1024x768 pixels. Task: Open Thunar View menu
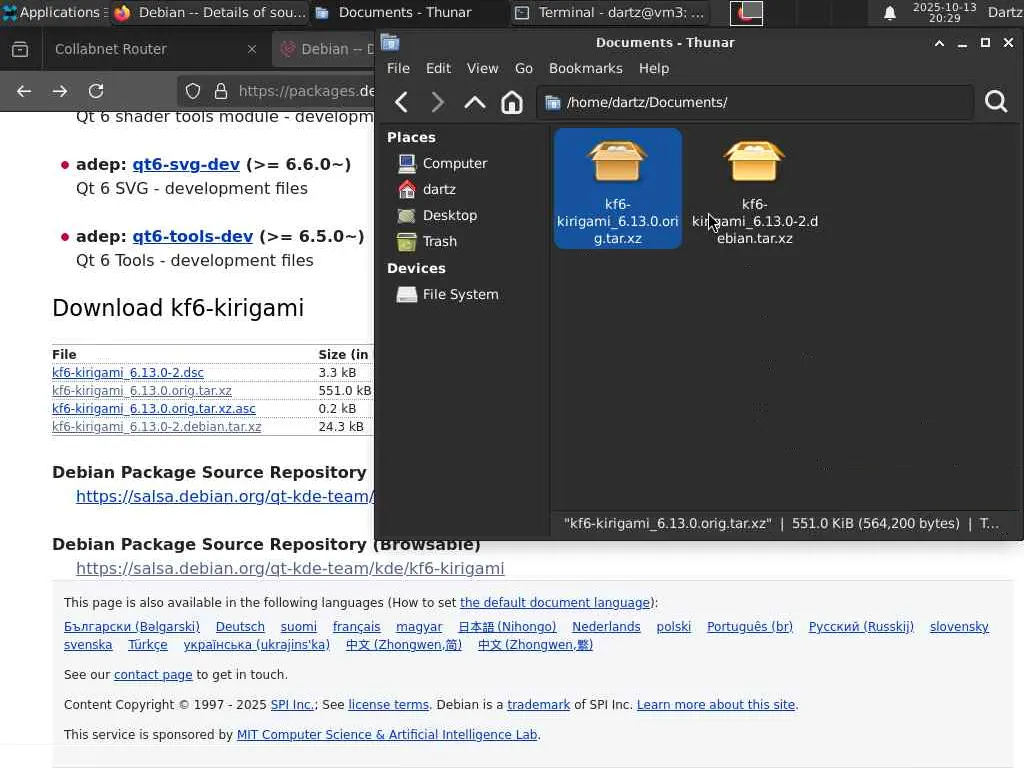coord(483,69)
